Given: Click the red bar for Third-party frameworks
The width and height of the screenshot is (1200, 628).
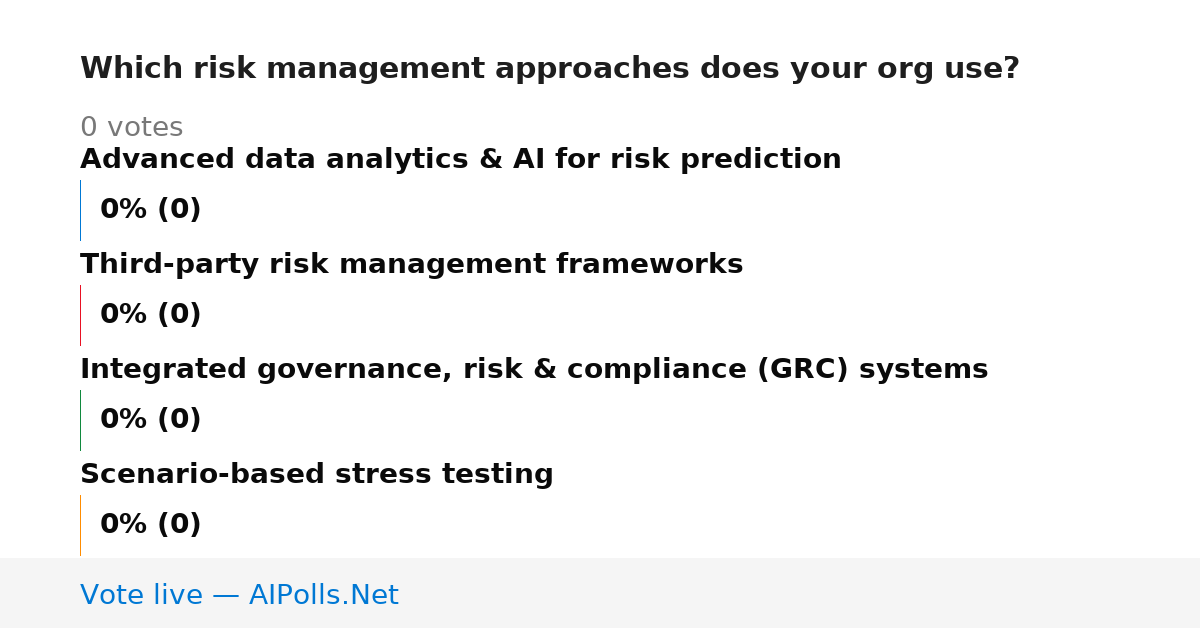Looking at the screenshot, I should [81, 315].
